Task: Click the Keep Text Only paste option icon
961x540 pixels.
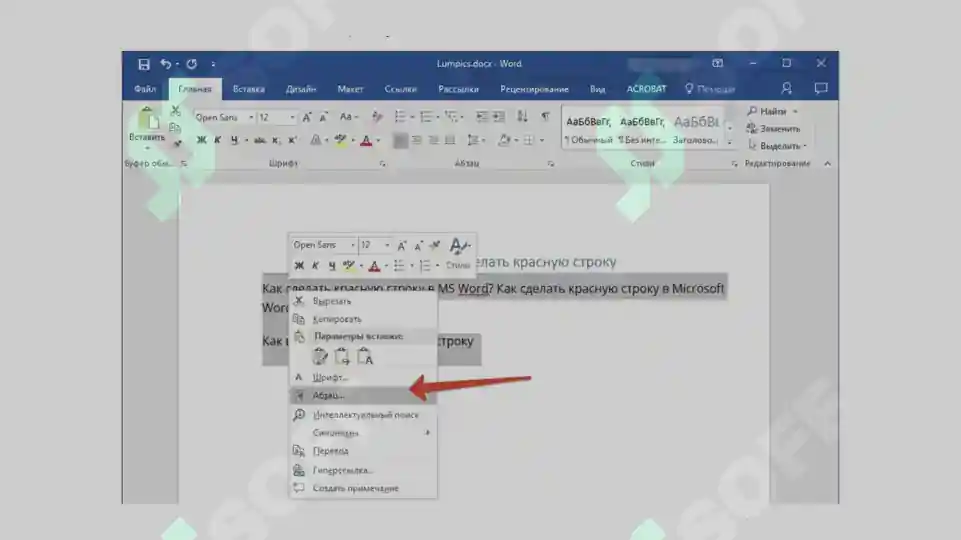Action: (365, 356)
